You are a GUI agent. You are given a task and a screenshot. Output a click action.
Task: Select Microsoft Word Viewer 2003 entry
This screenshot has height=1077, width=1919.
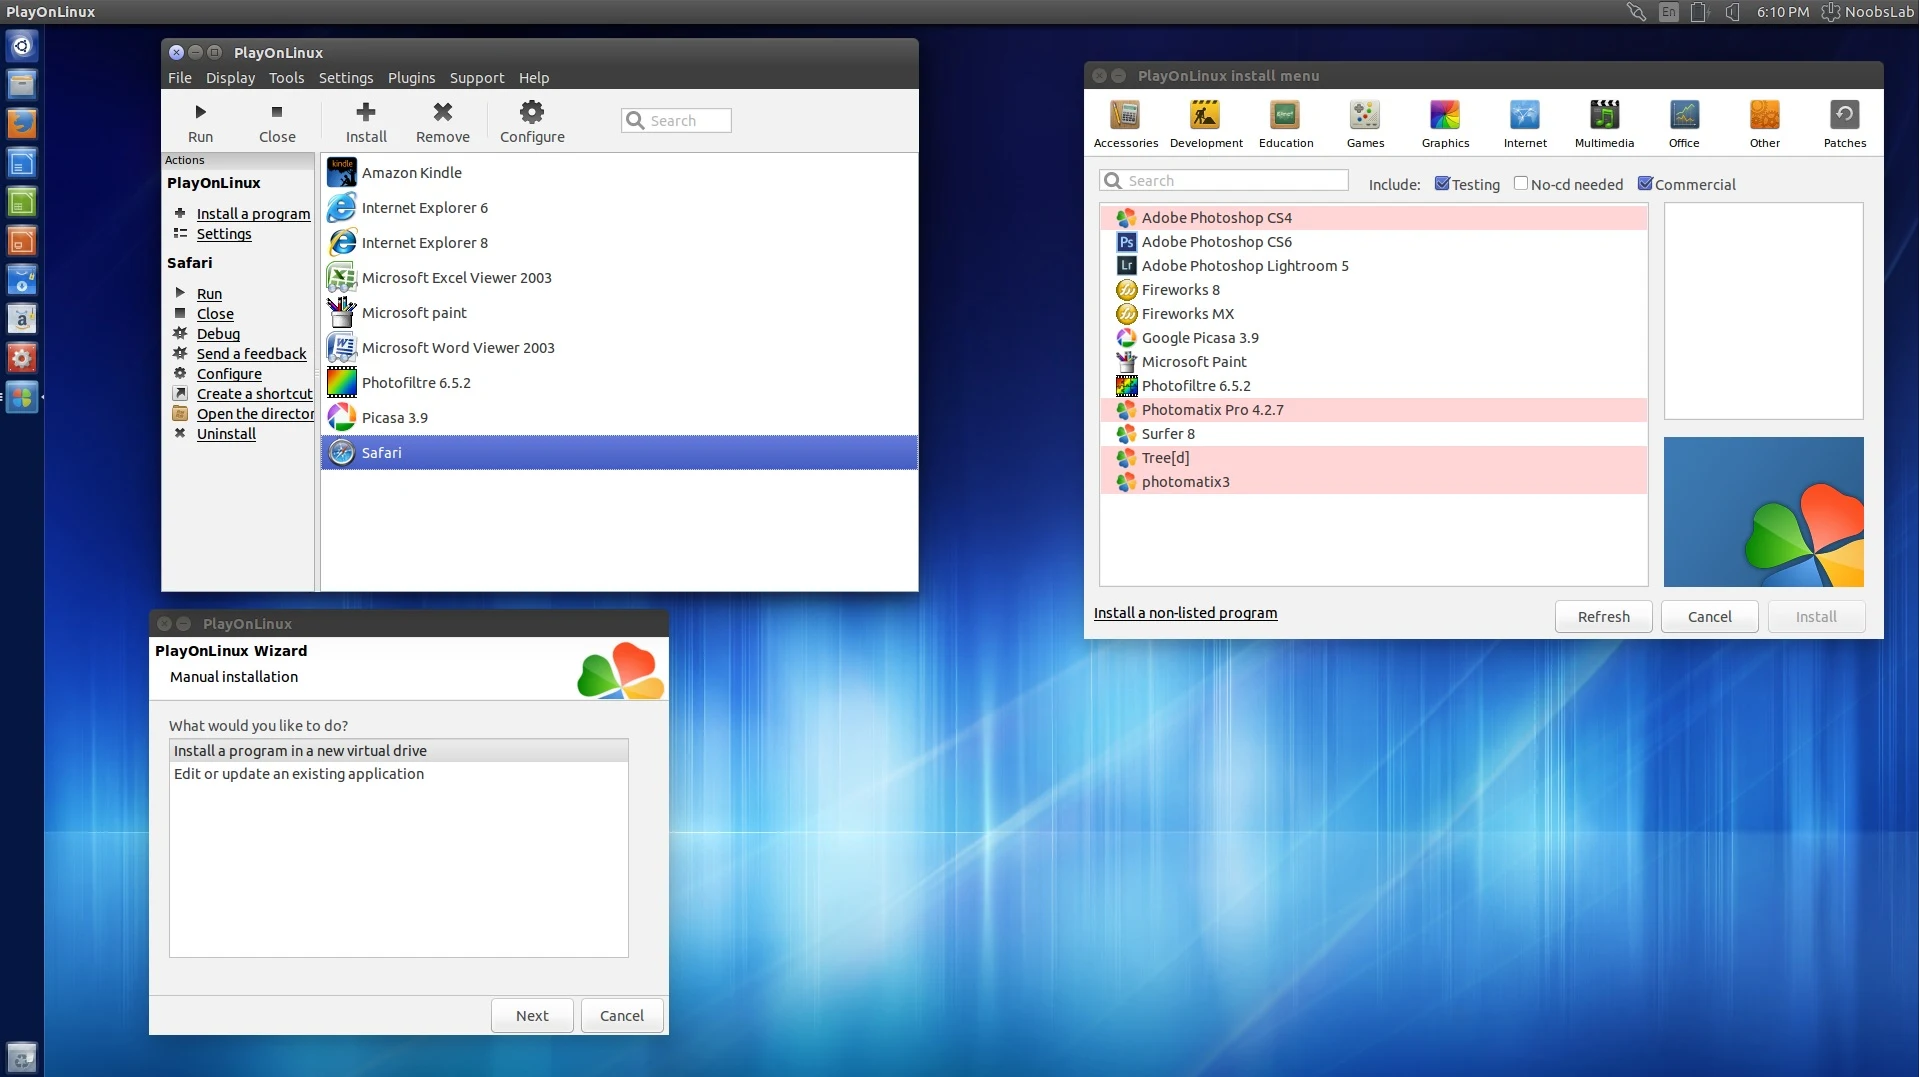619,348
